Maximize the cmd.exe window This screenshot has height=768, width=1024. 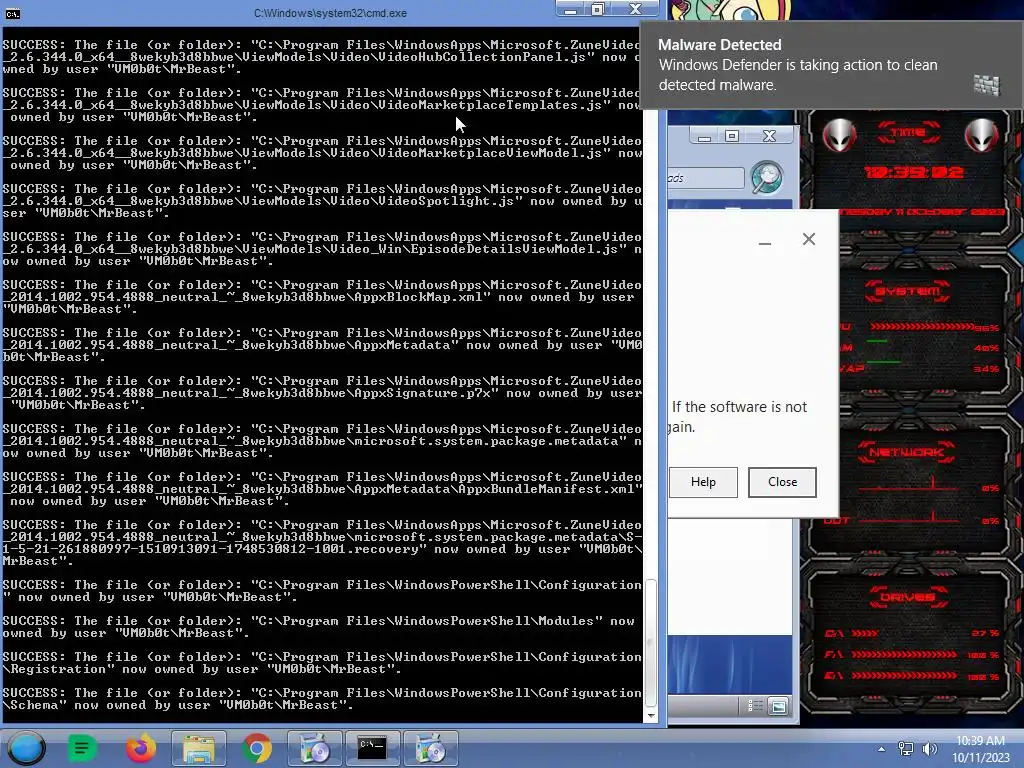598,8
